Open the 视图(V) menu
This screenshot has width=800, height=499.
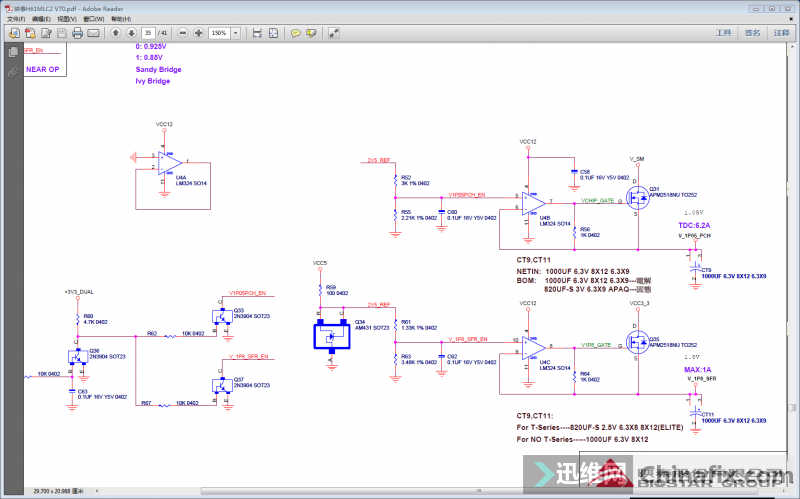(66, 19)
